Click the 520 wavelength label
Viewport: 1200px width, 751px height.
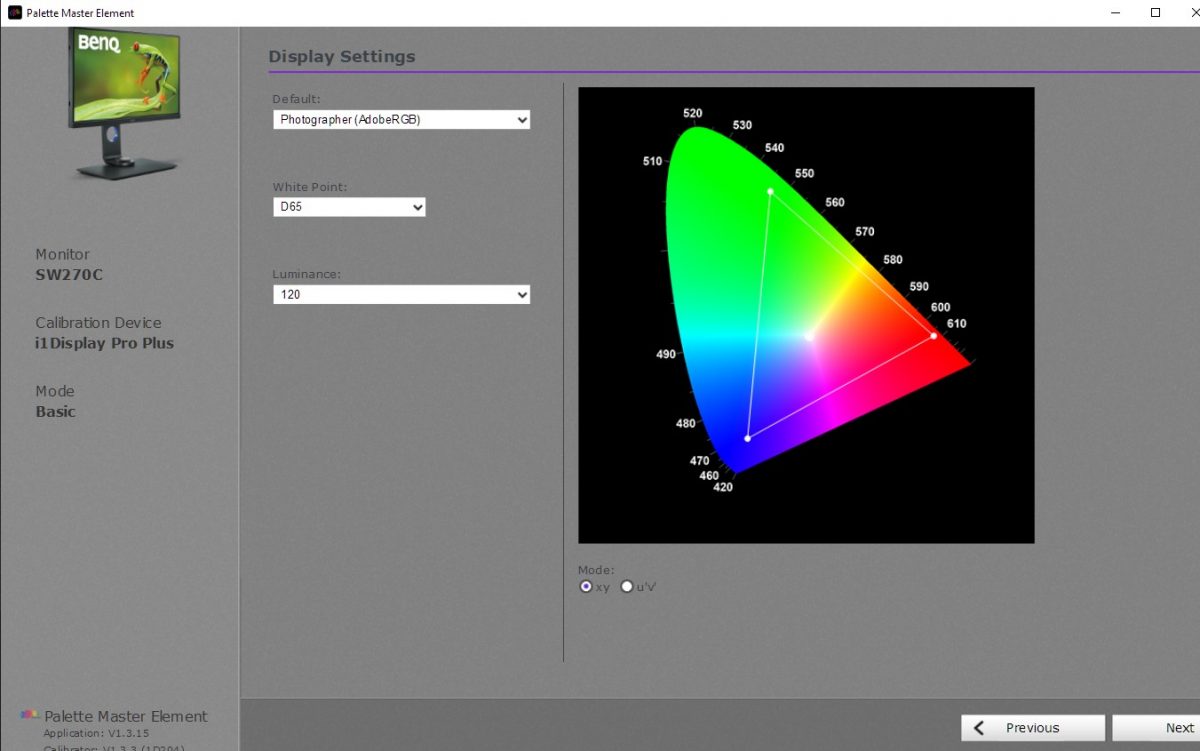(x=693, y=113)
